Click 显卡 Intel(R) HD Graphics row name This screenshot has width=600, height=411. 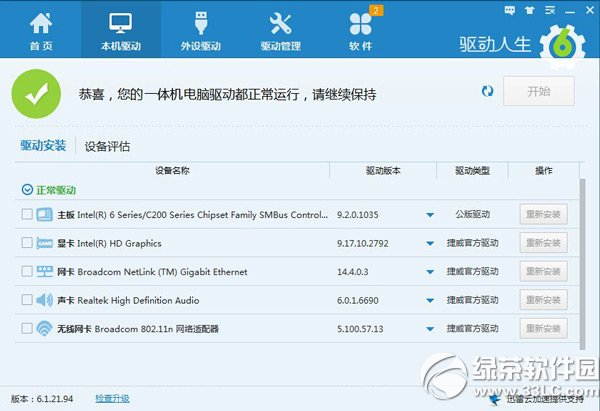[109, 243]
